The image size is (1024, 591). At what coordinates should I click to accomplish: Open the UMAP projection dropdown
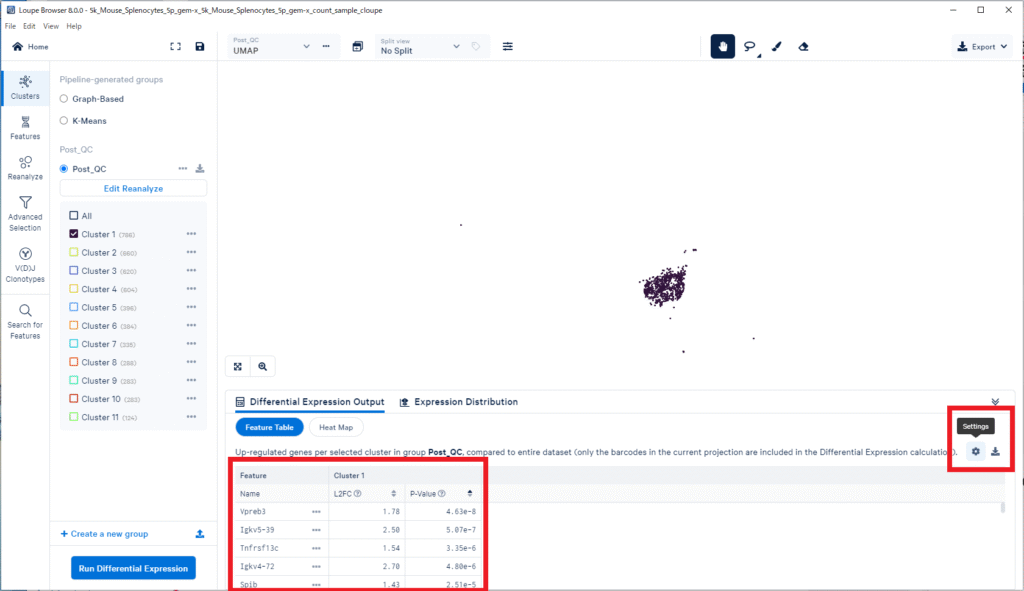272,46
